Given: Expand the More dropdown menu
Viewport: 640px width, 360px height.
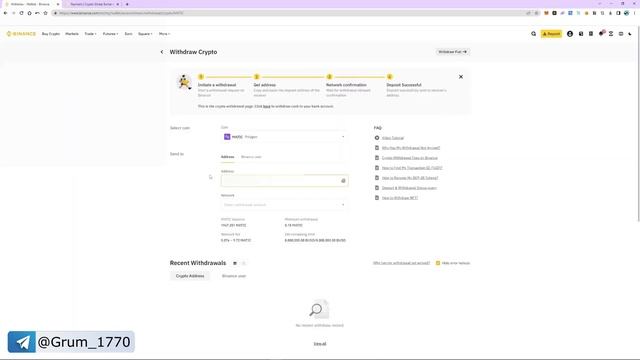Looking at the screenshot, I should coord(164,34).
